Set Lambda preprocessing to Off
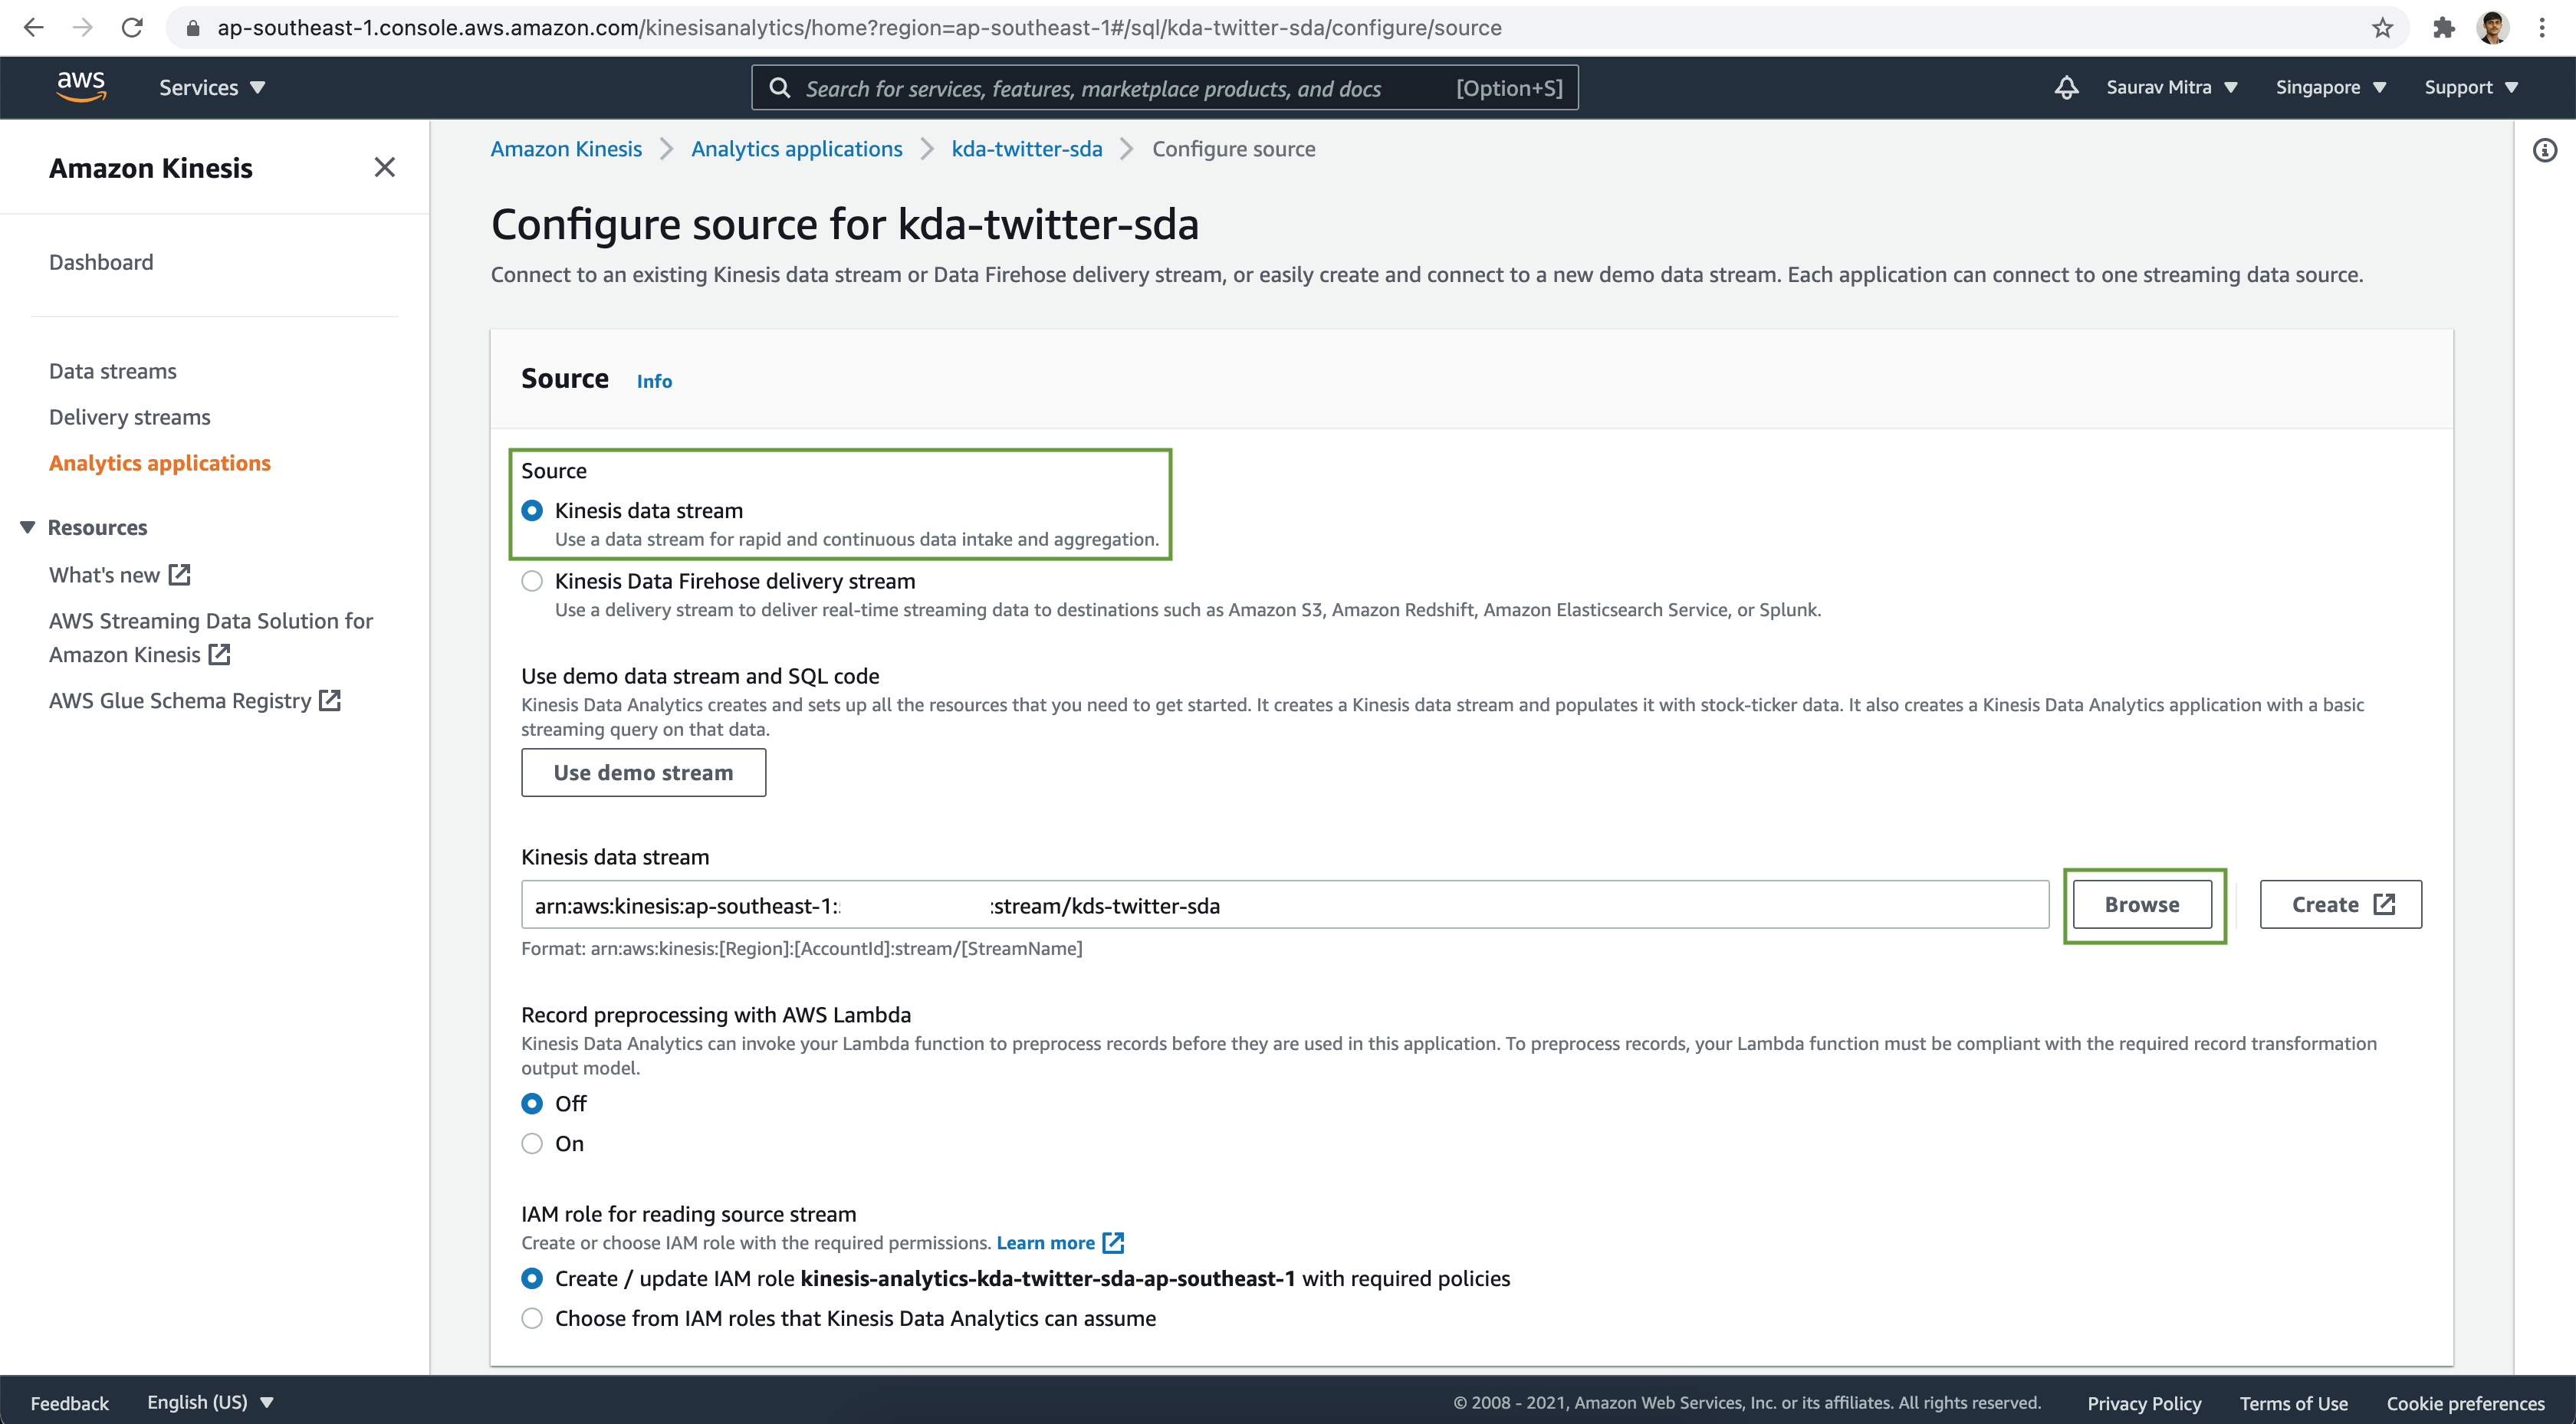The image size is (2576, 1424). pos(532,1103)
